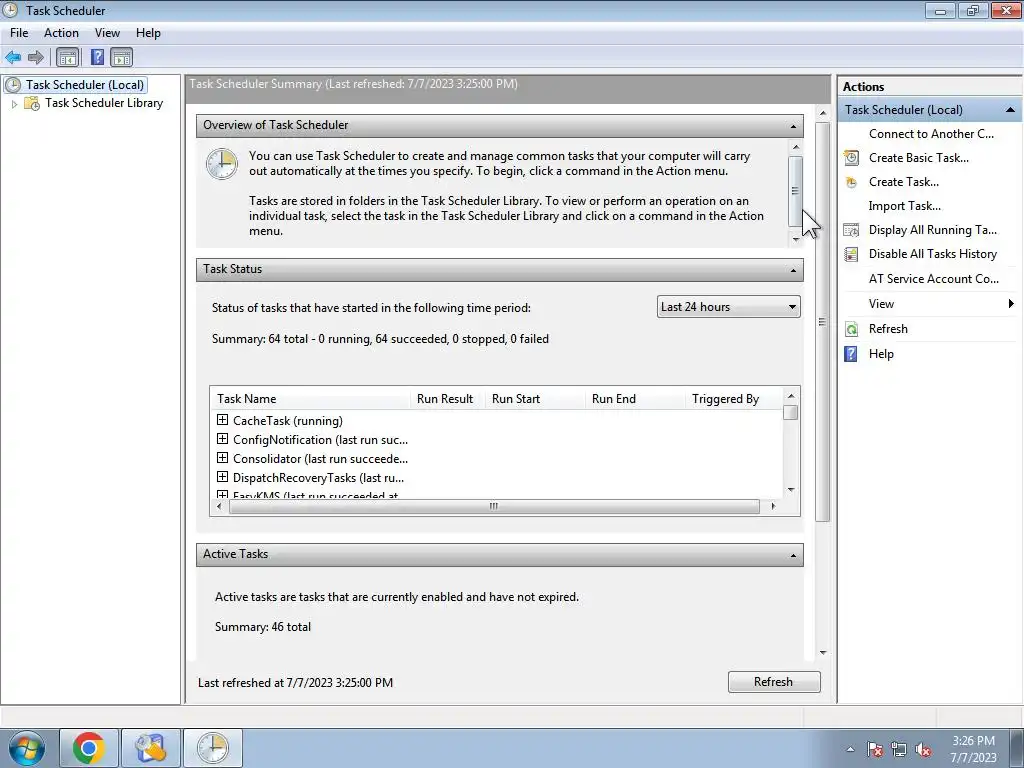Expand the Task Scheduler Library tree node

(14, 104)
